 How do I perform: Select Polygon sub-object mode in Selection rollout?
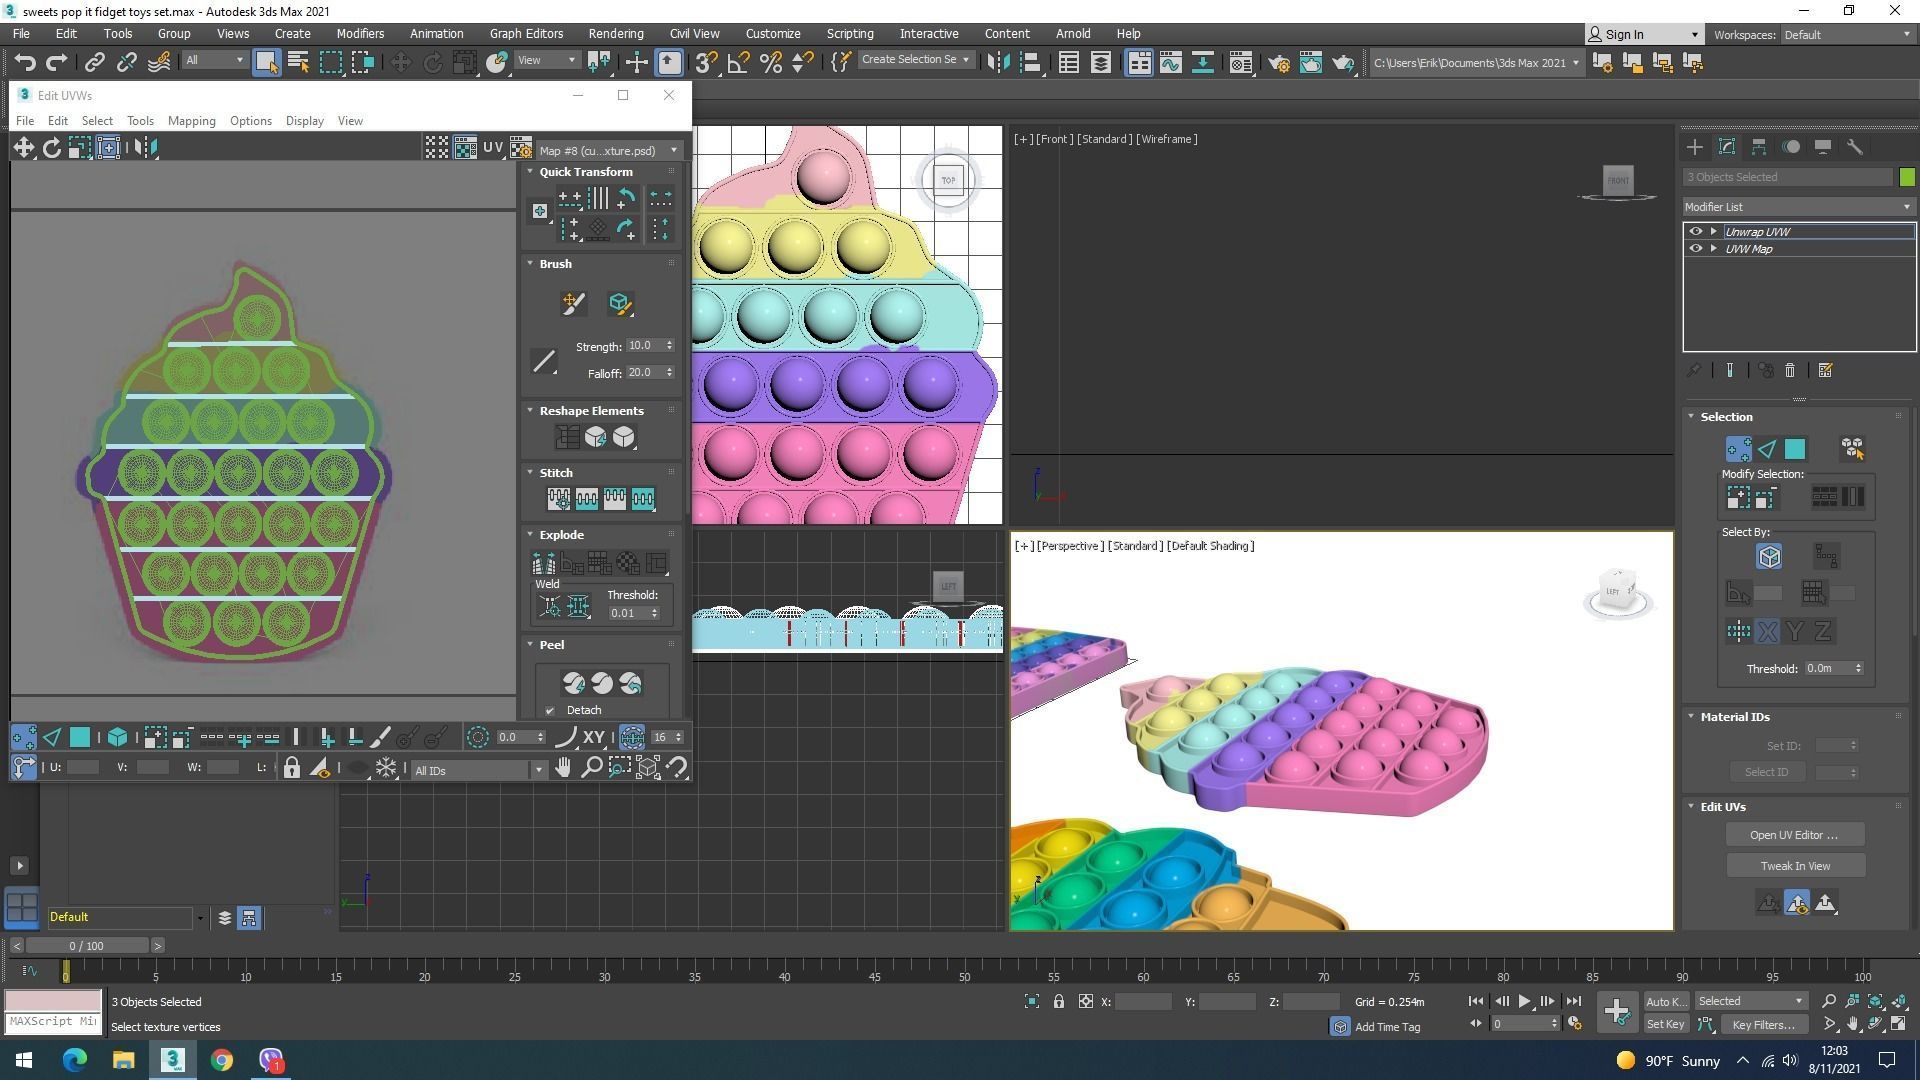1795,449
